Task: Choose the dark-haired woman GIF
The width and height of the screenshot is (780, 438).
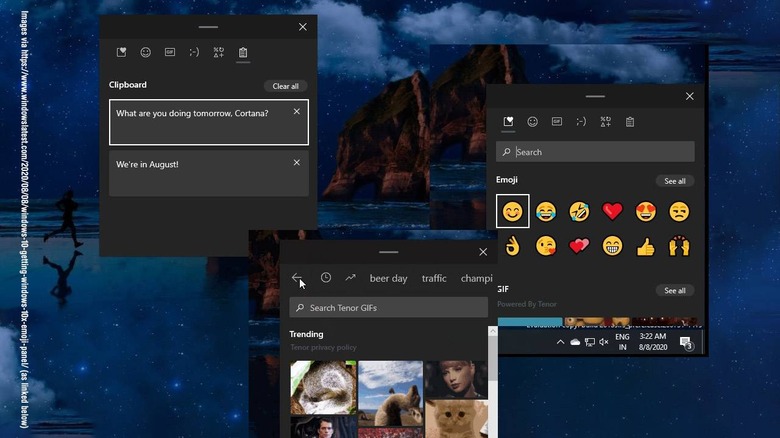Action: tap(456, 379)
